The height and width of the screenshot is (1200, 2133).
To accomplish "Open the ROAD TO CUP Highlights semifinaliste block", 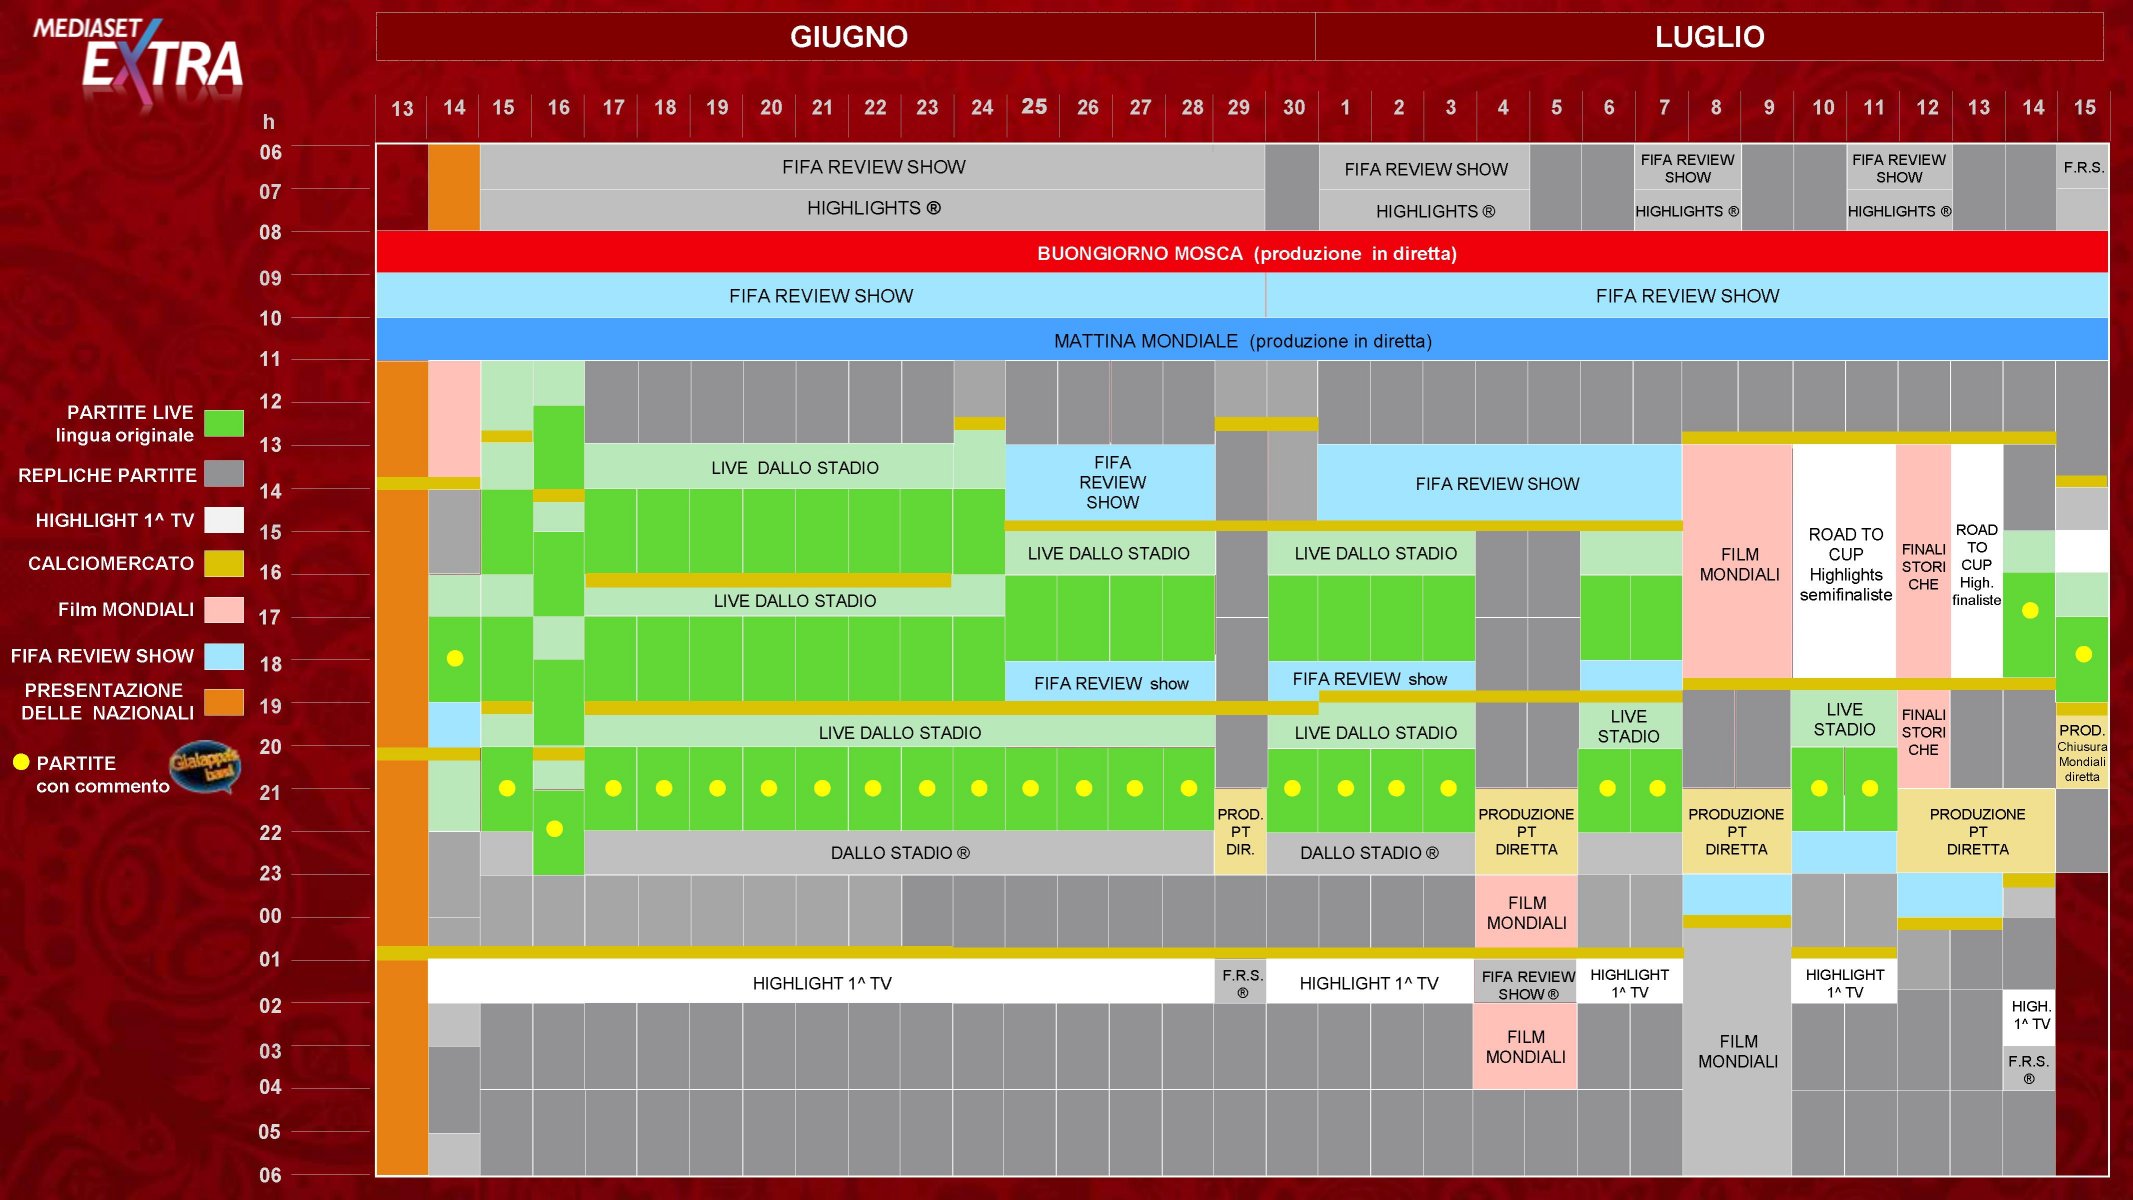I will point(1845,562).
